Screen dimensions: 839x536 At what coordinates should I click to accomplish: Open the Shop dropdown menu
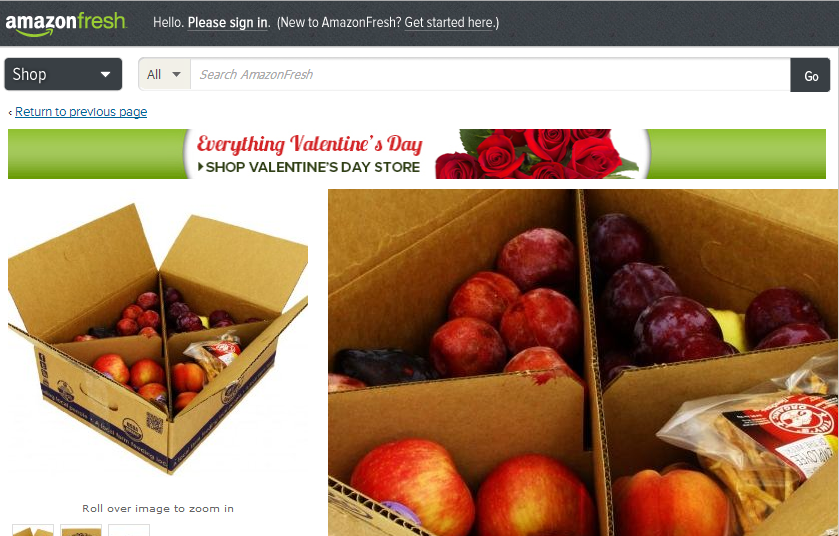pos(63,74)
